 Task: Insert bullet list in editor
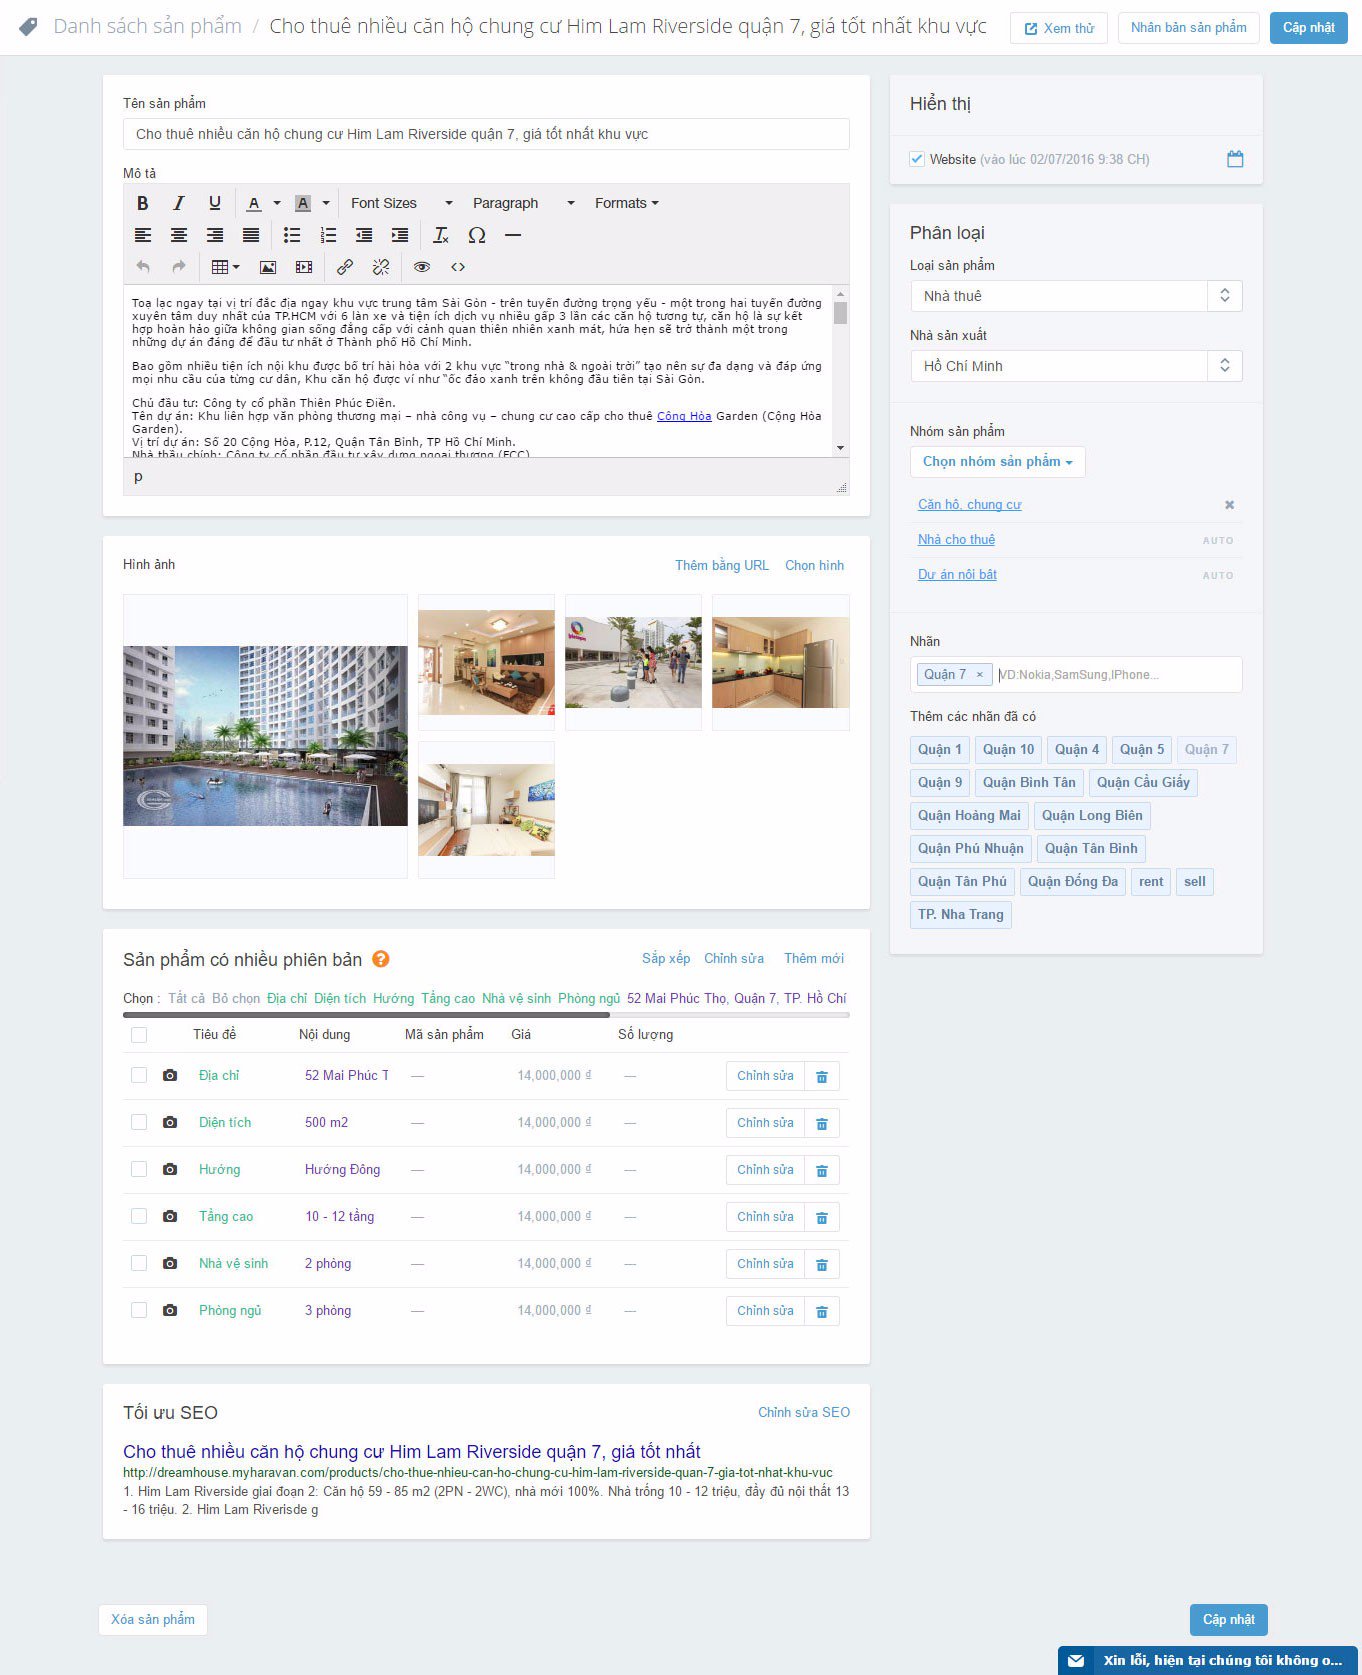pyautogui.click(x=292, y=235)
